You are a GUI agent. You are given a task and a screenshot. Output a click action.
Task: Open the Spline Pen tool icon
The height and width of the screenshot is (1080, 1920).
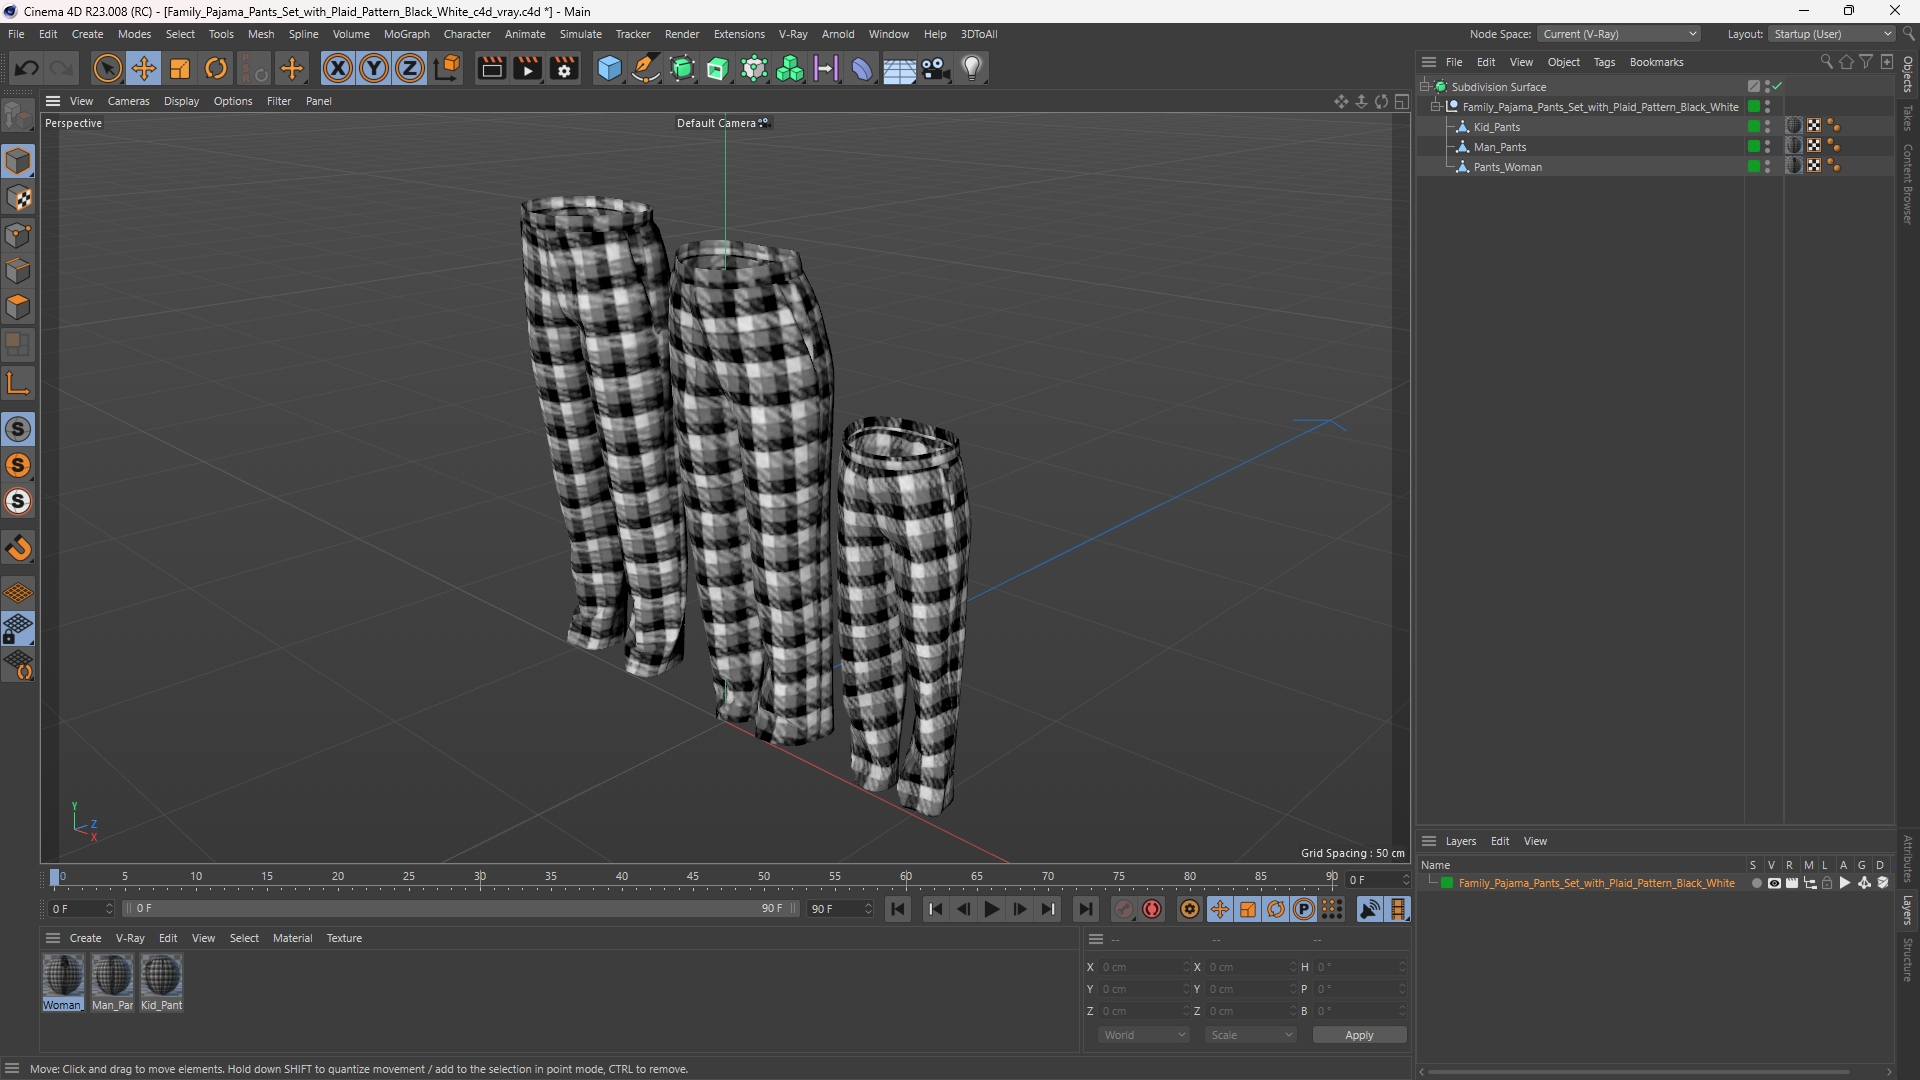tap(646, 68)
